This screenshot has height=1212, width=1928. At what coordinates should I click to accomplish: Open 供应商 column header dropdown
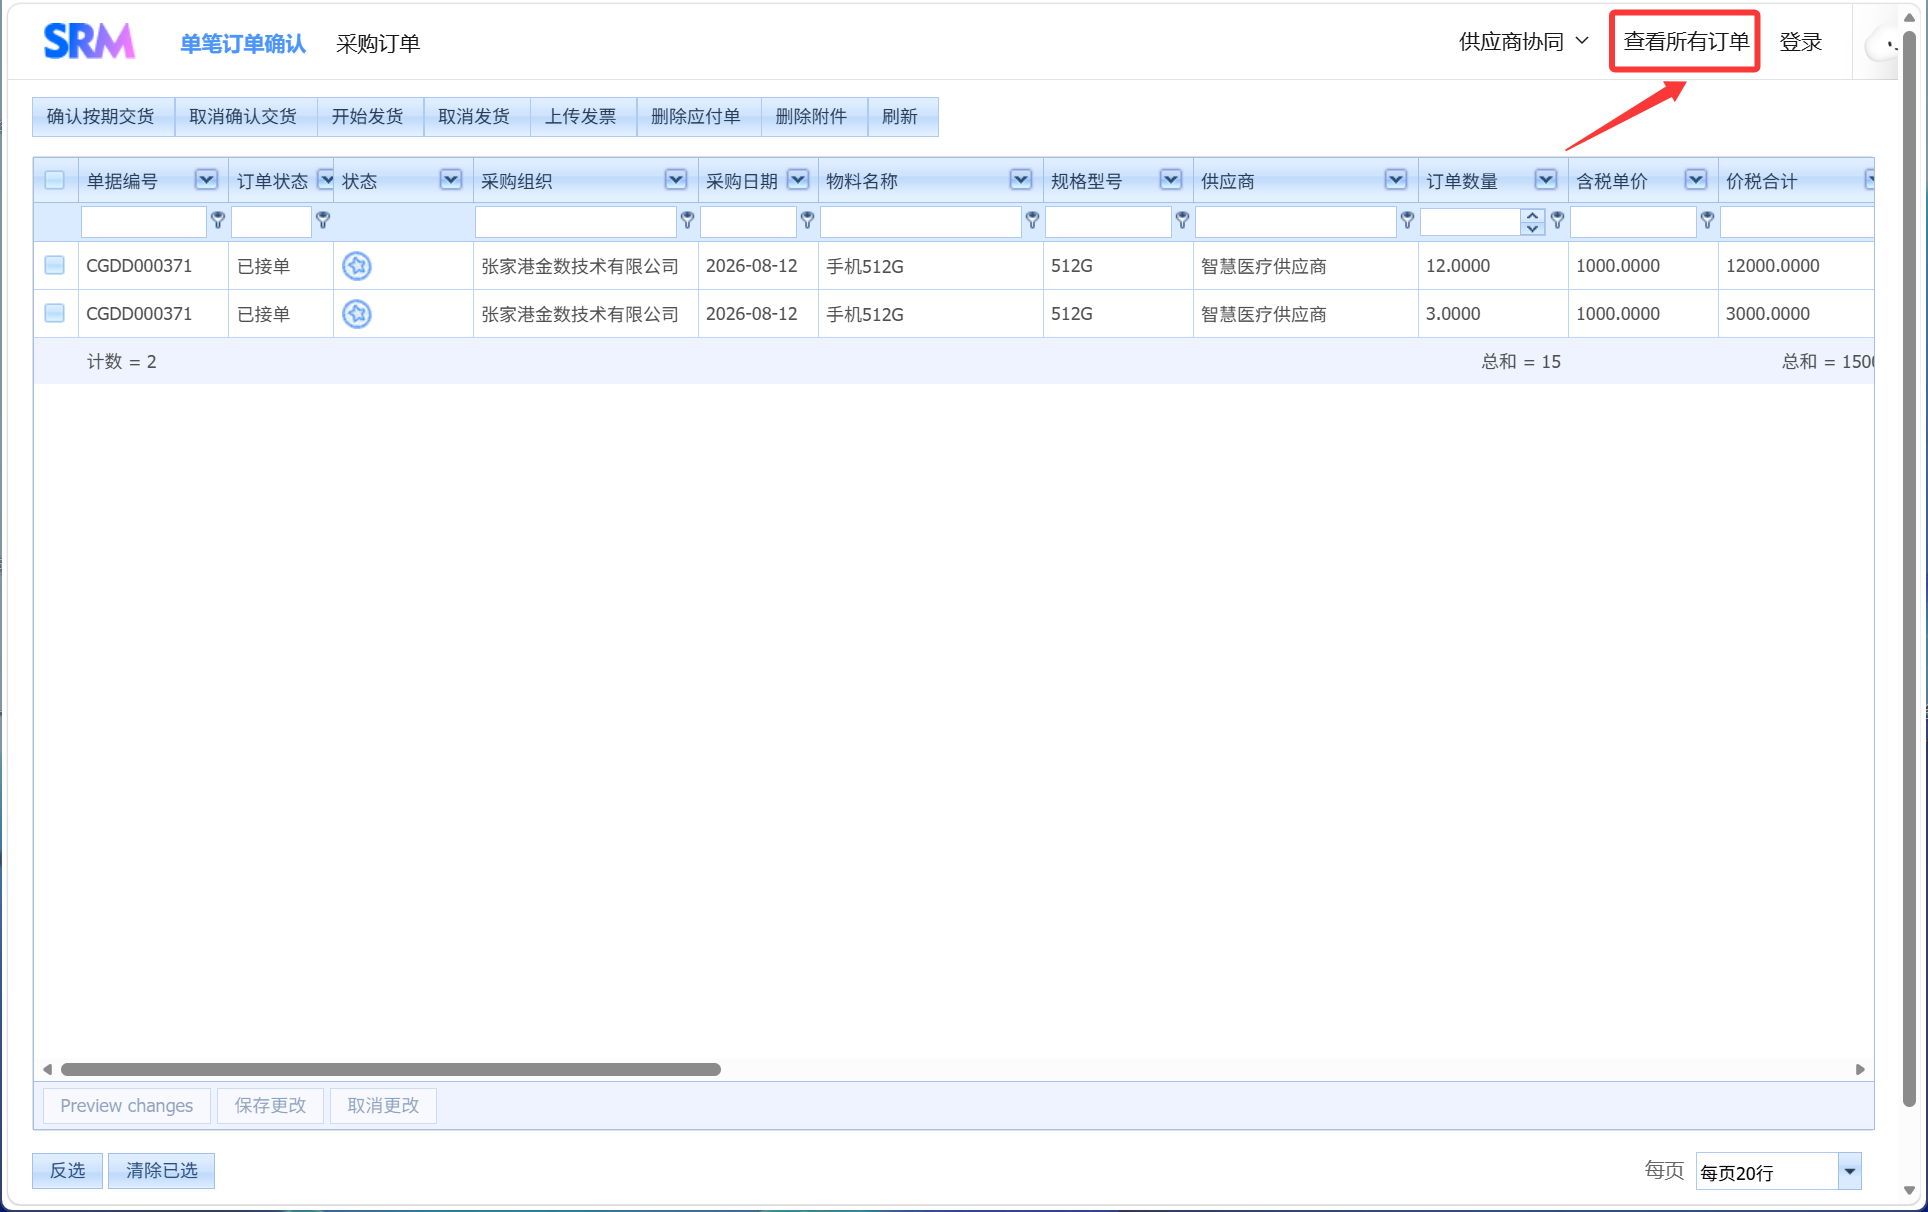point(1396,180)
